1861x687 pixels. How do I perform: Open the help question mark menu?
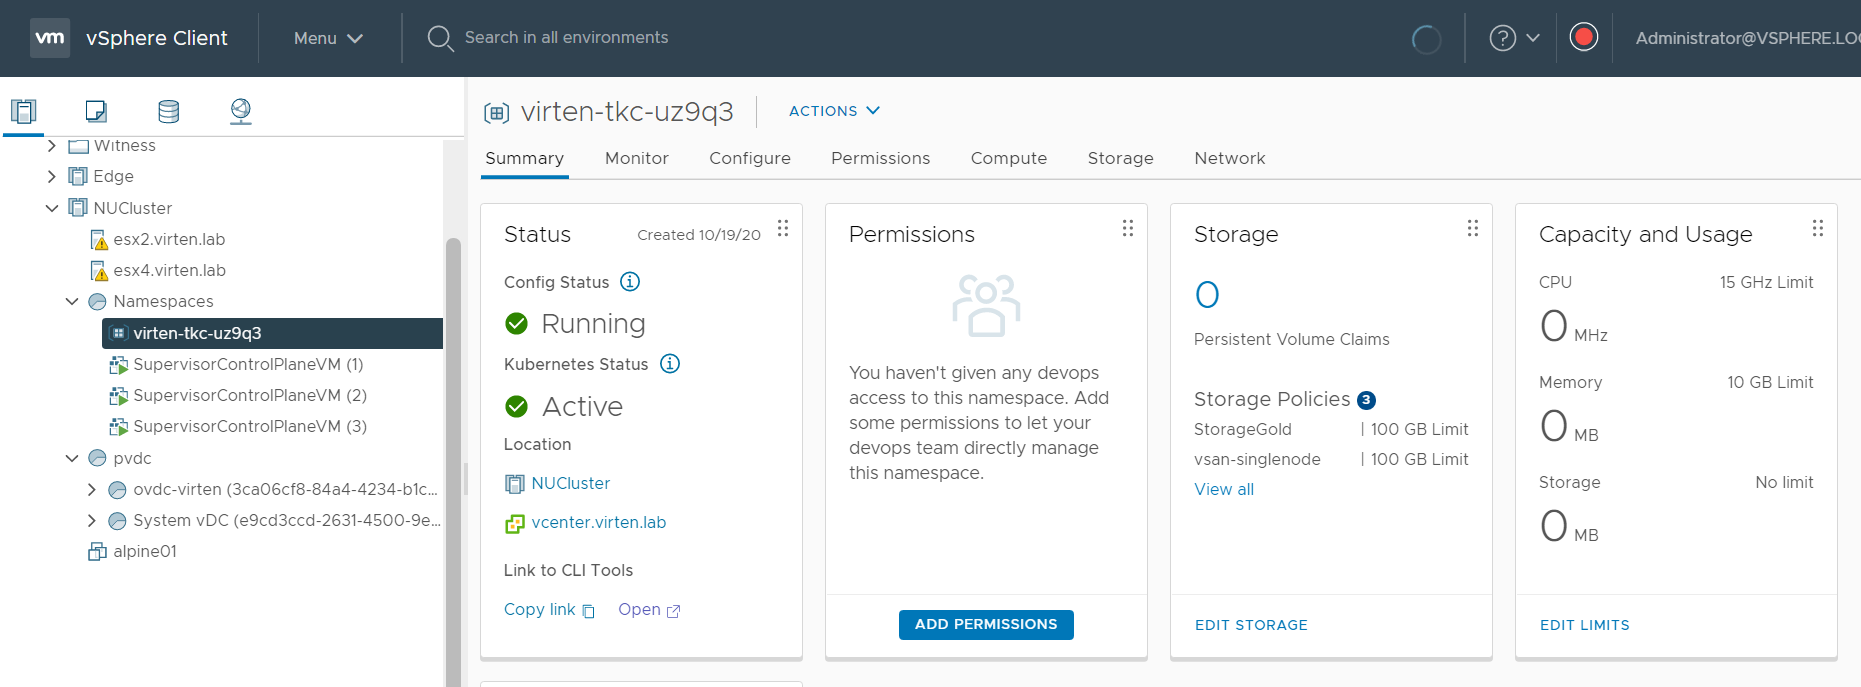(x=1514, y=38)
